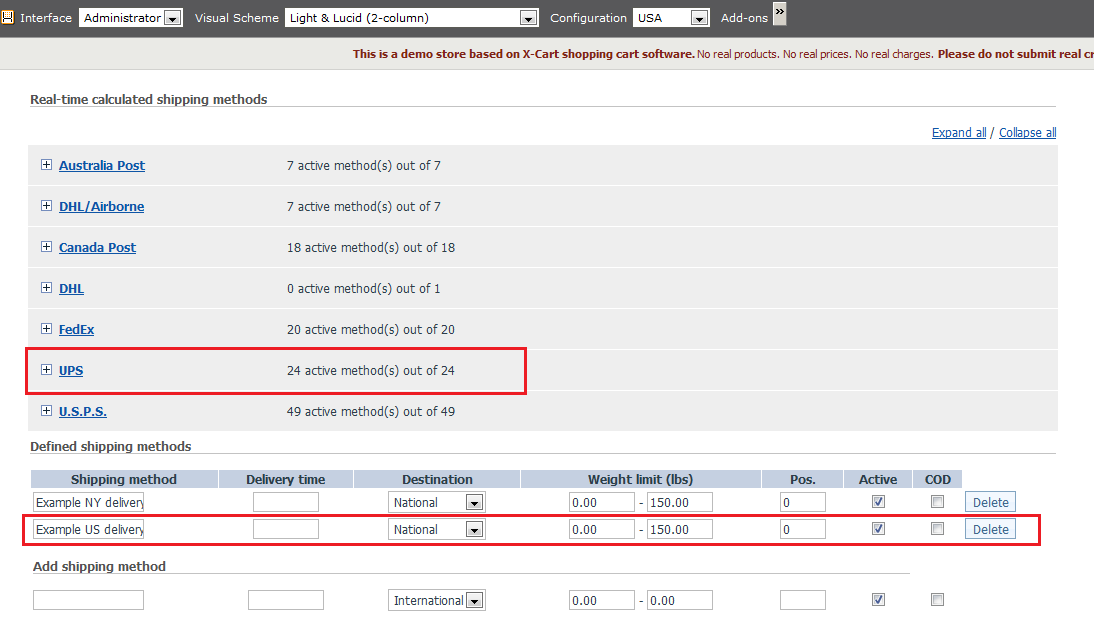Delete the Example US delivery method
Image resolution: width=1094 pixels, height=625 pixels.
coord(990,529)
